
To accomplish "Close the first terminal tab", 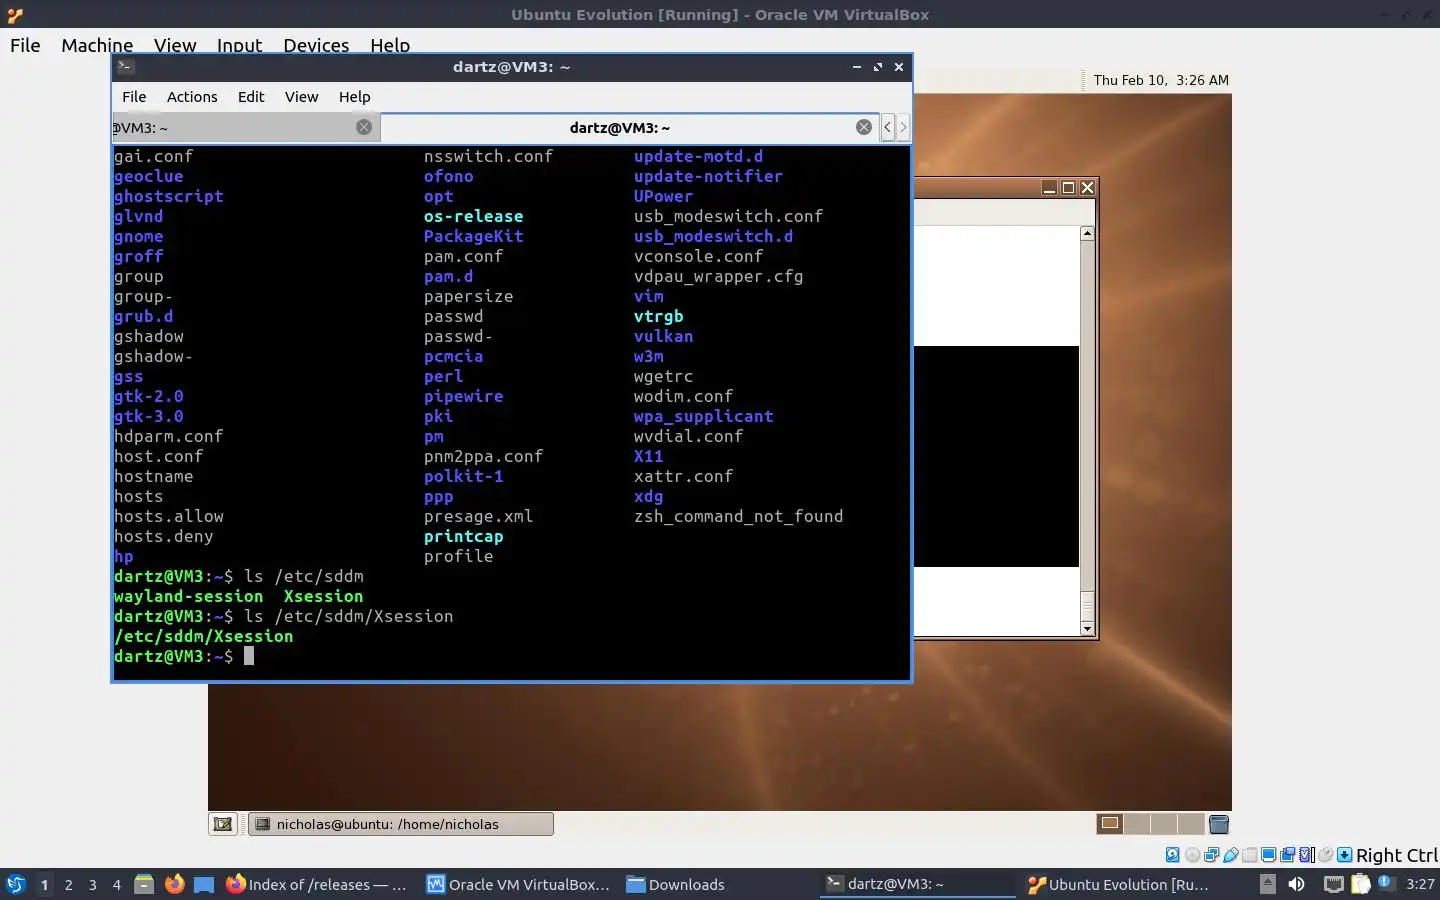I will [364, 127].
